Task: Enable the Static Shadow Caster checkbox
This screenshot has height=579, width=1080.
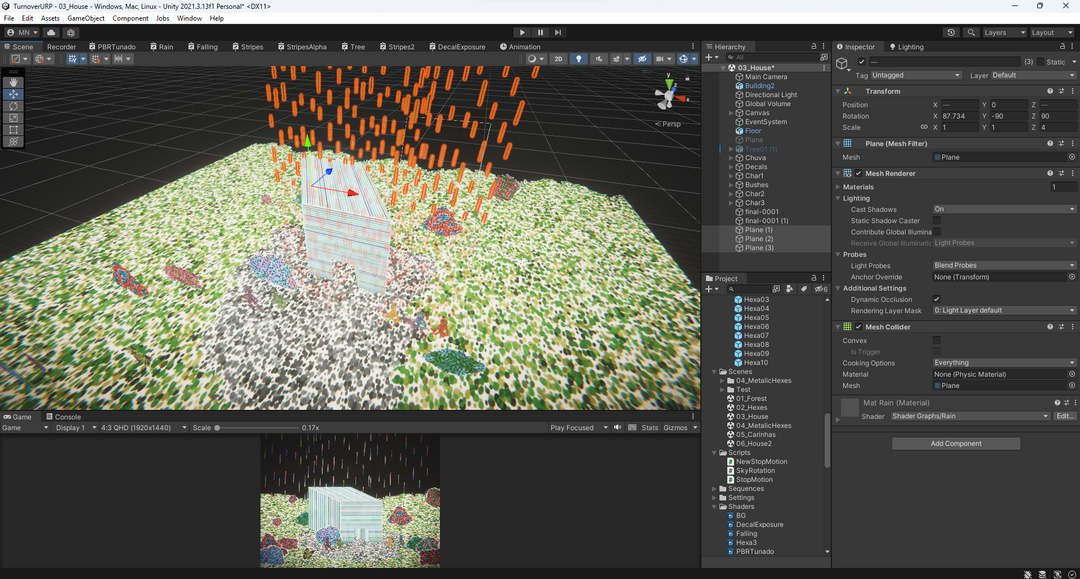Action: point(937,220)
